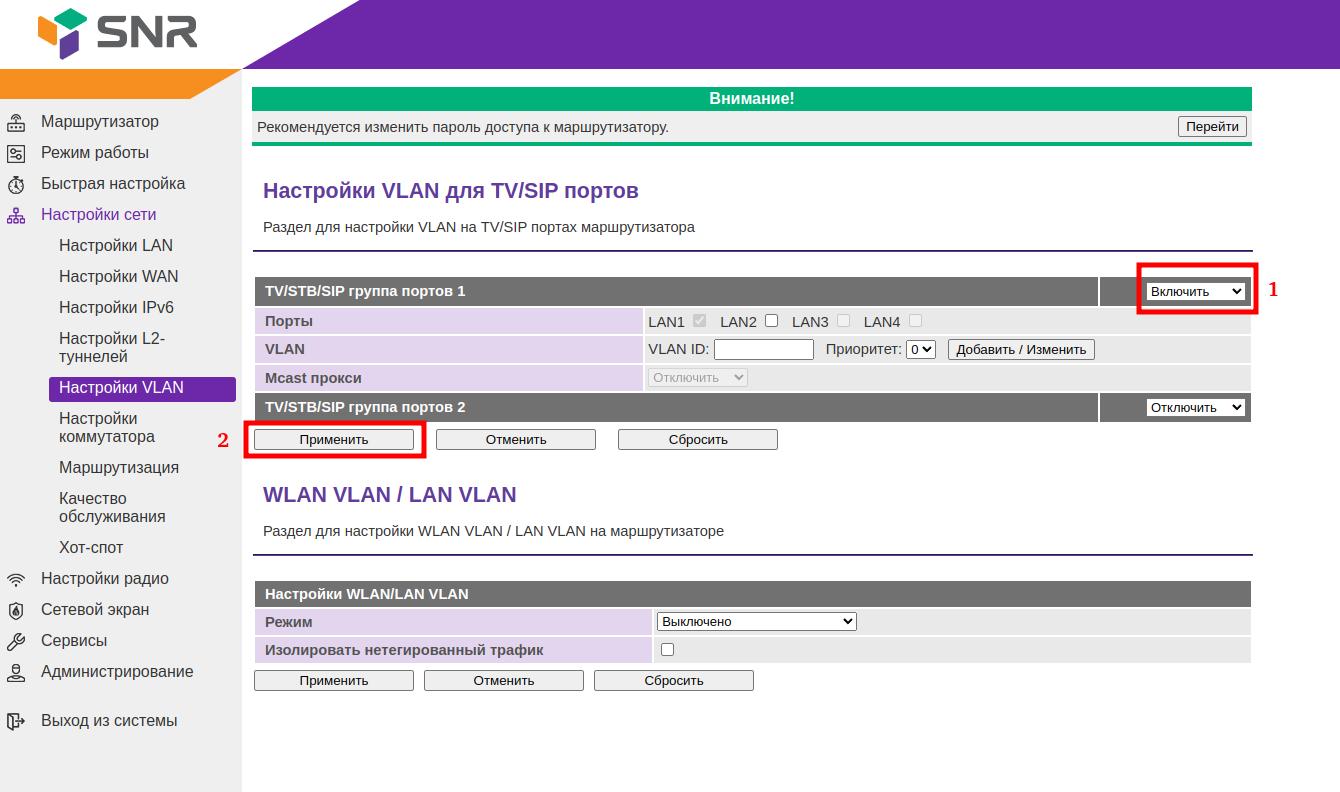Click the Wi-Fi icon beside Настройки радио
The width and height of the screenshot is (1340, 792).
point(16,580)
